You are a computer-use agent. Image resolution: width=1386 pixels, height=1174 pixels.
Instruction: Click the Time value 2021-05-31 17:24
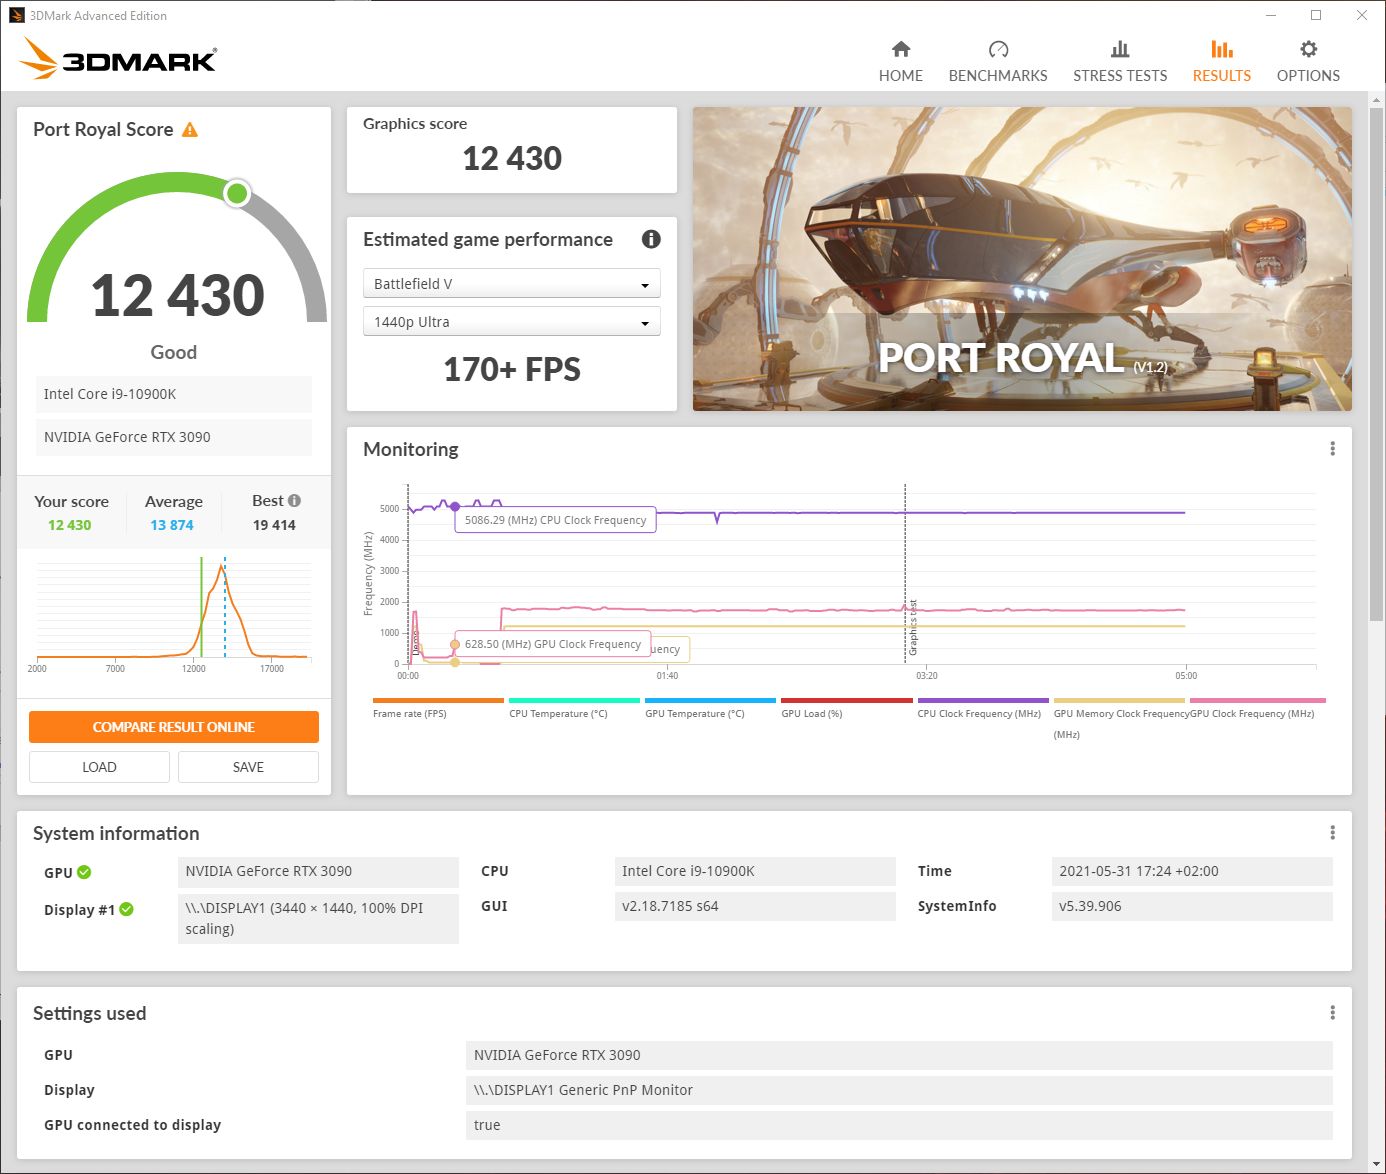click(x=1192, y=871)
